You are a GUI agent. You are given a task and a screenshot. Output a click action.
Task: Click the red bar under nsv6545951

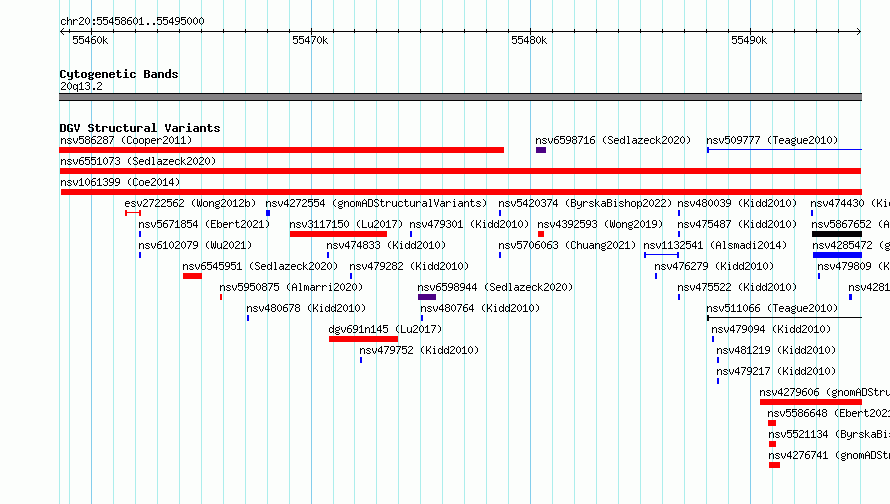tap(192, 276)
